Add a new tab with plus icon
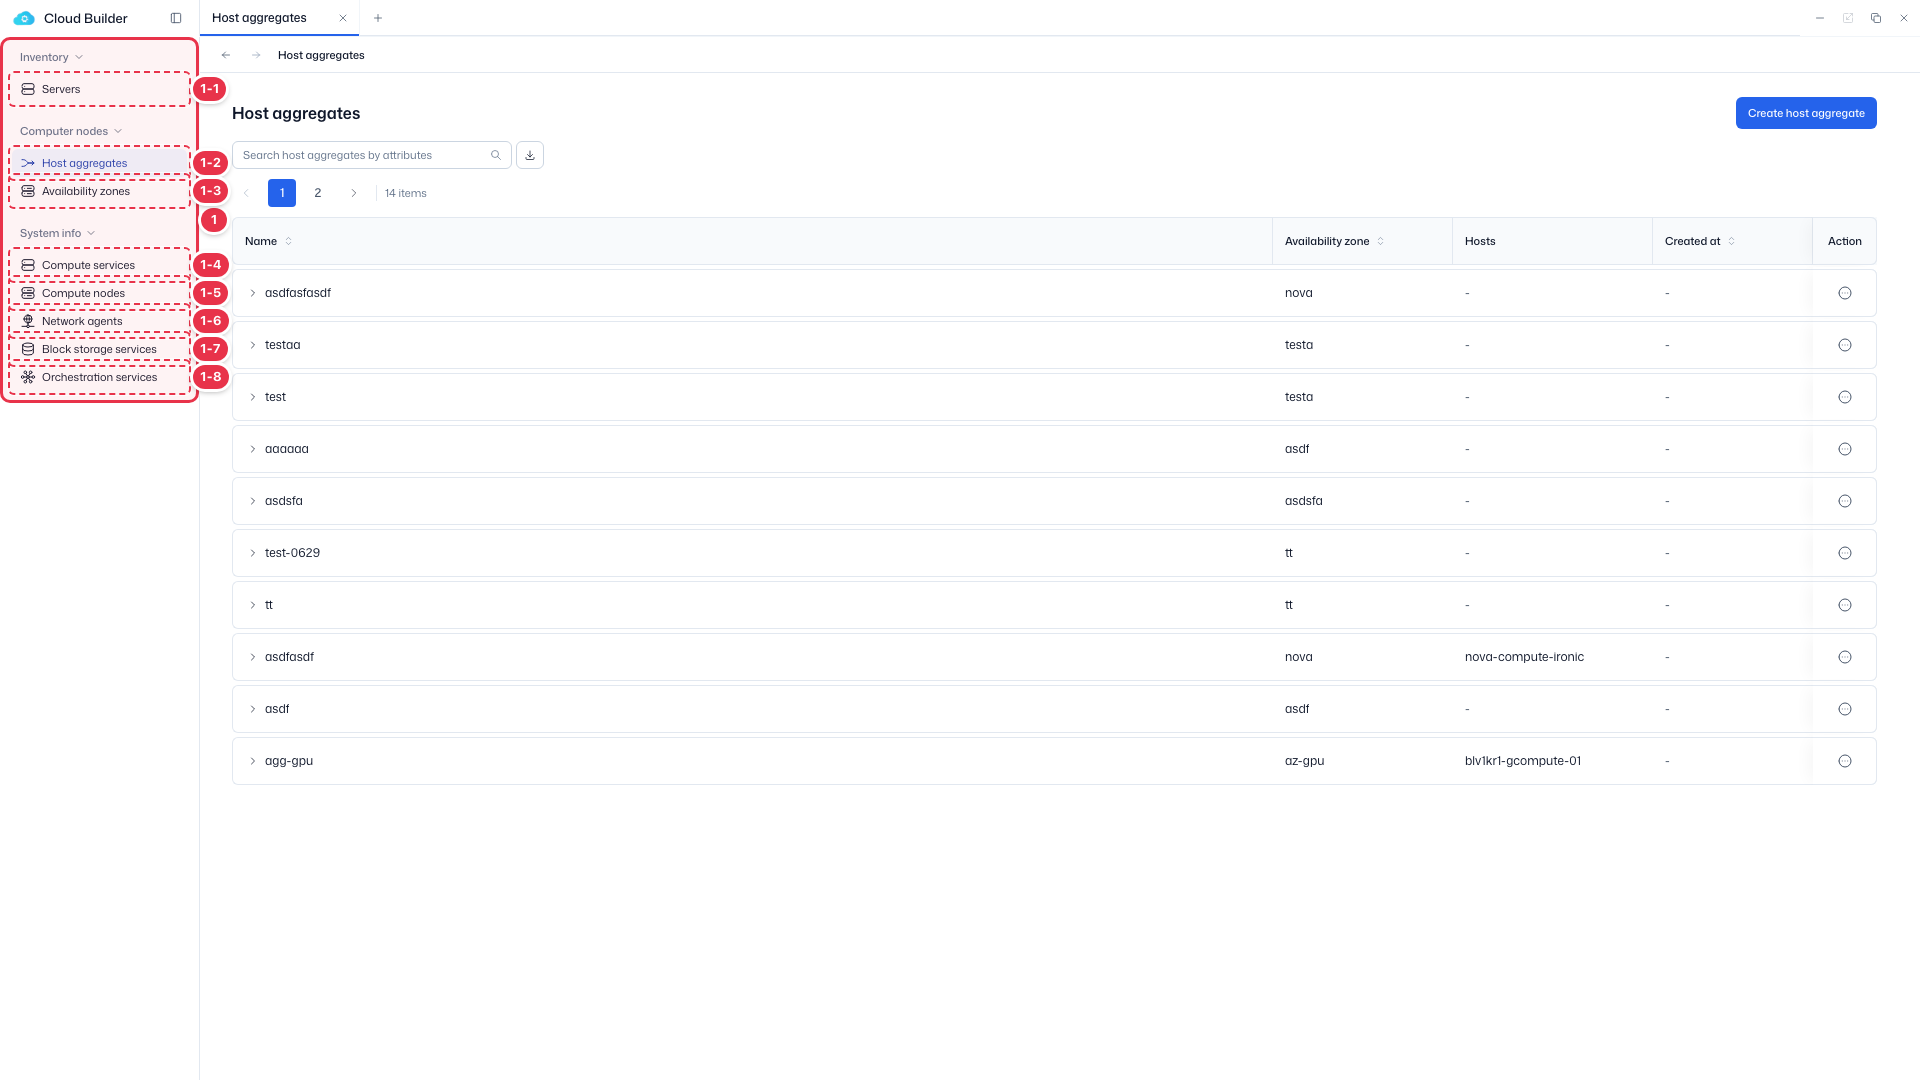1920x1080 pixels. click(x=378, y=18)
